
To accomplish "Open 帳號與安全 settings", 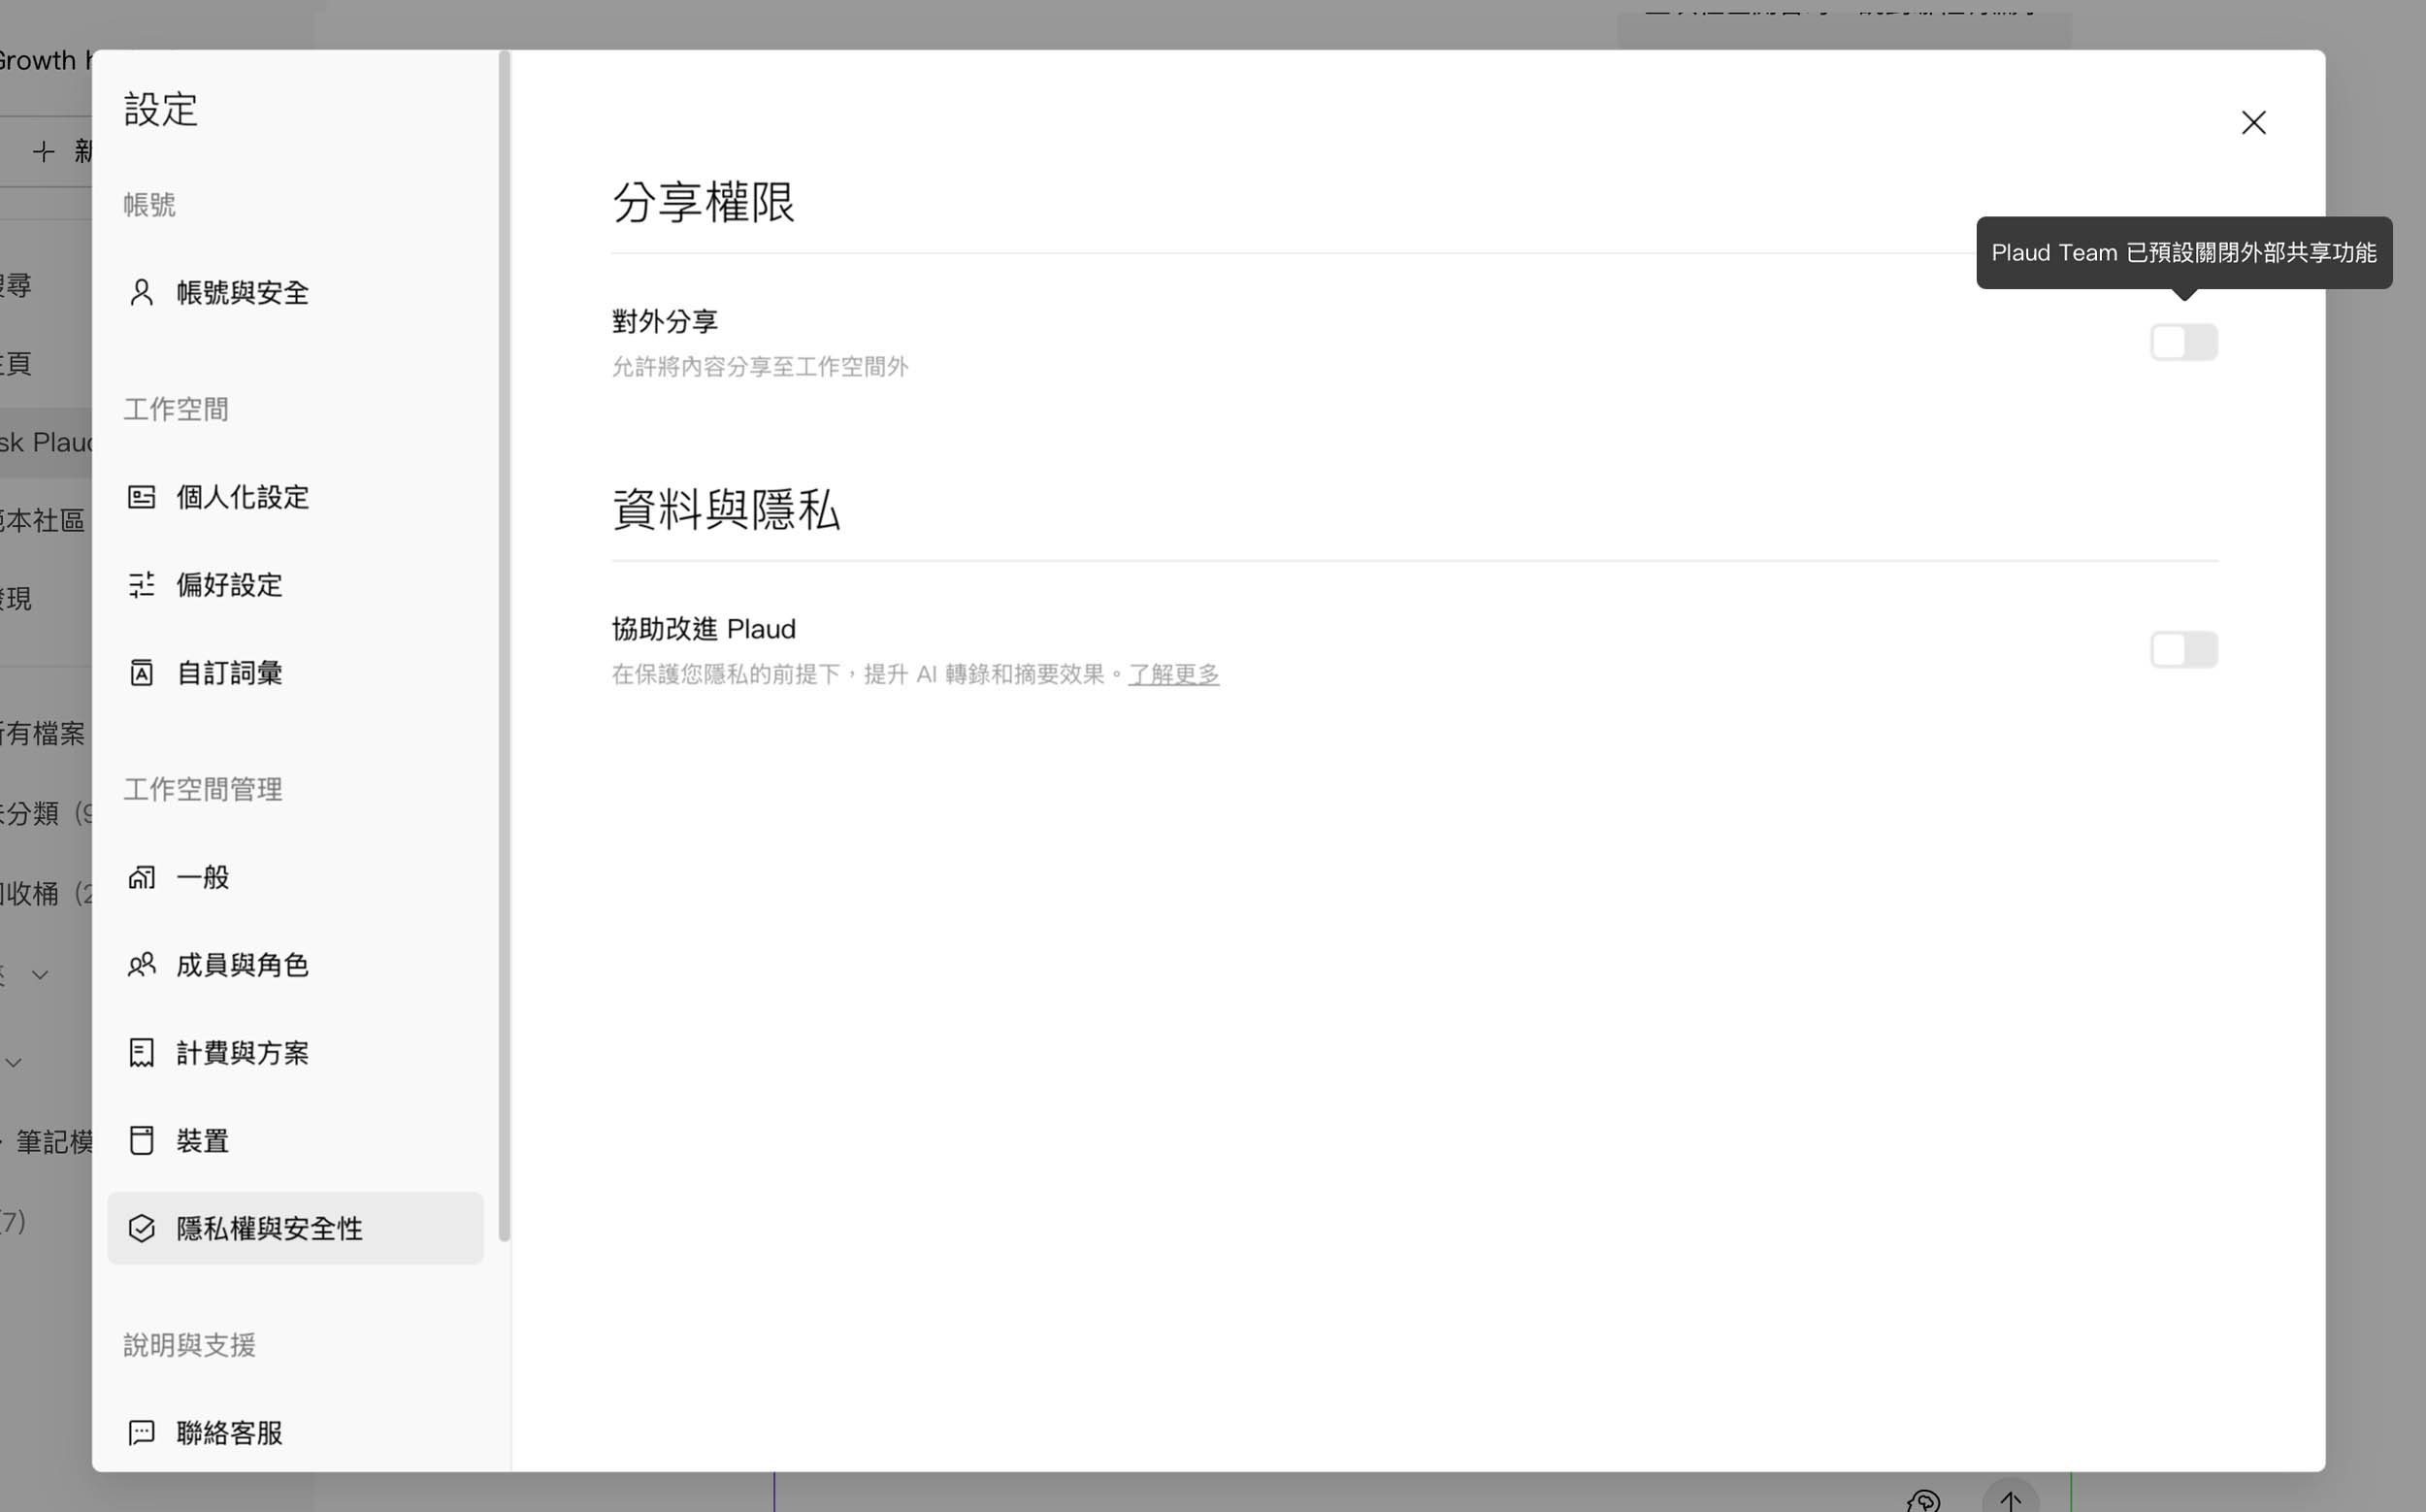I will (x=295, y=293).
